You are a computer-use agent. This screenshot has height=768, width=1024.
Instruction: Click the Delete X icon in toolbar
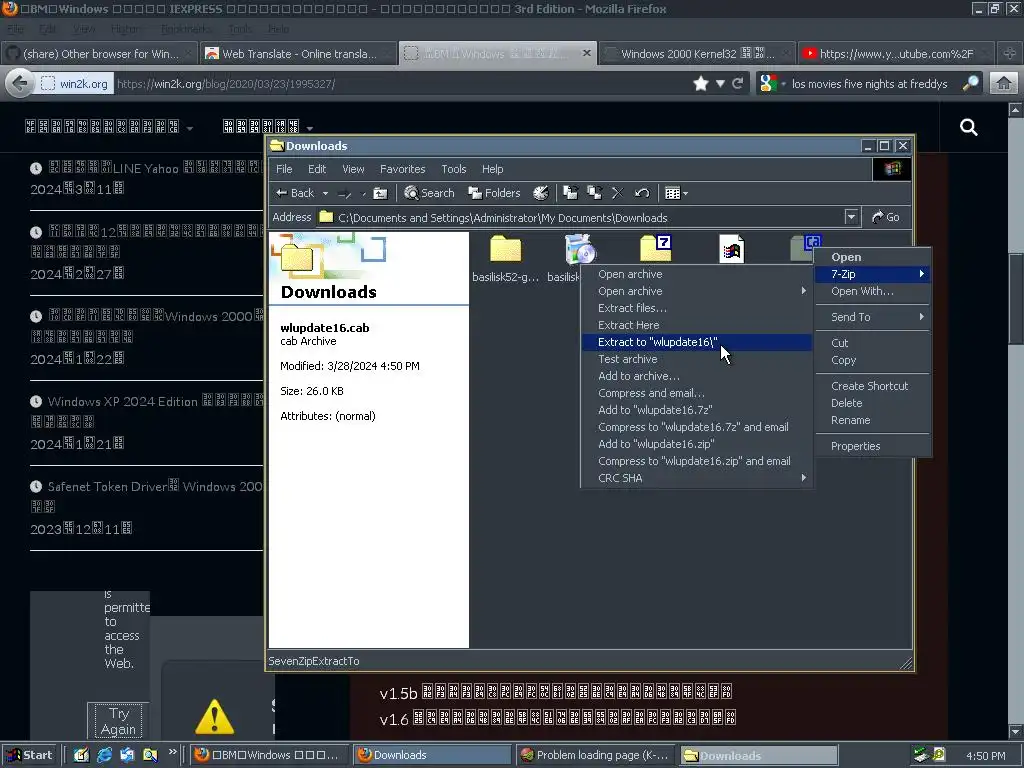(617, 193)
